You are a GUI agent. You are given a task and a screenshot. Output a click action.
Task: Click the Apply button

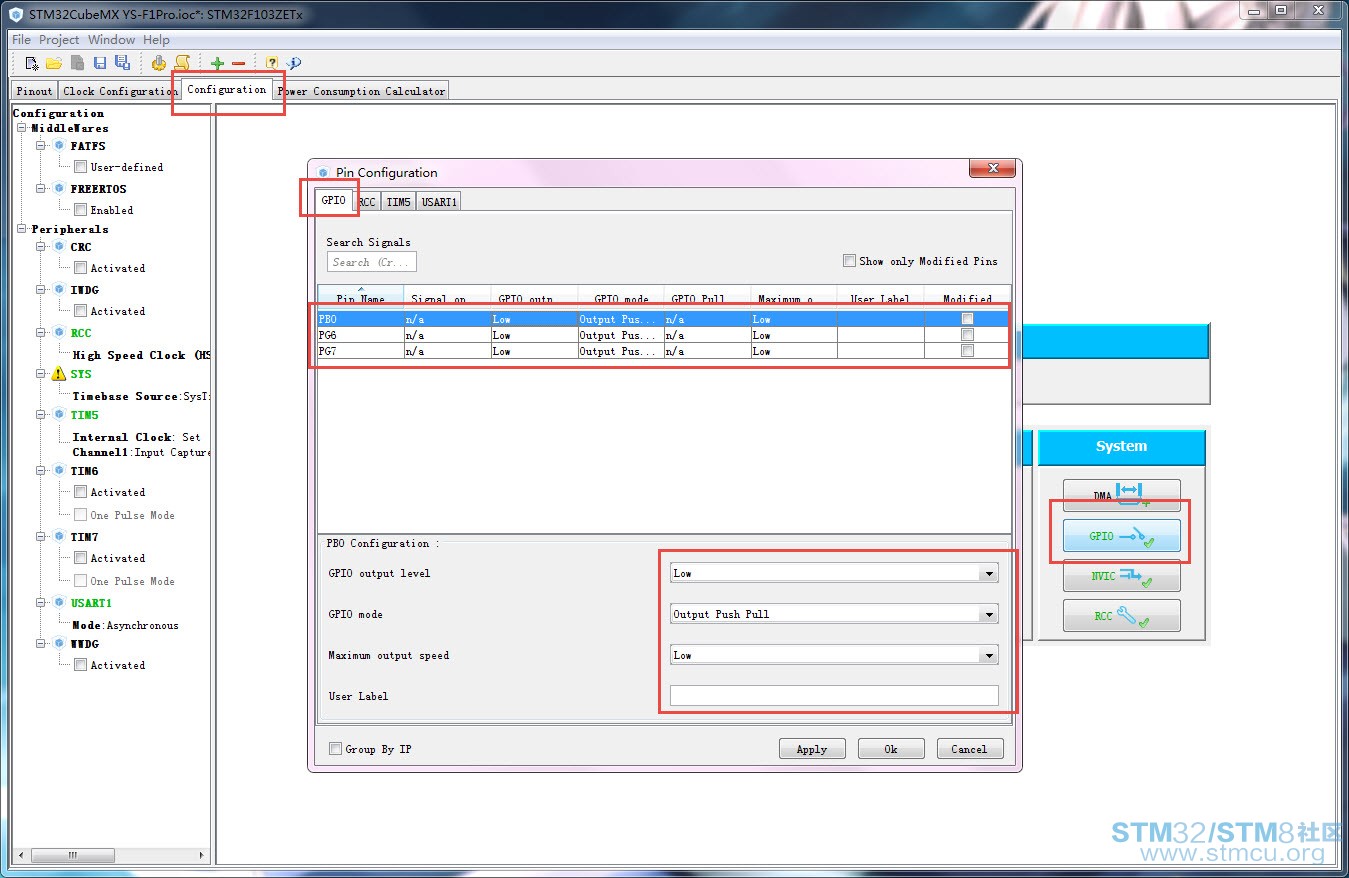[812, 749]
